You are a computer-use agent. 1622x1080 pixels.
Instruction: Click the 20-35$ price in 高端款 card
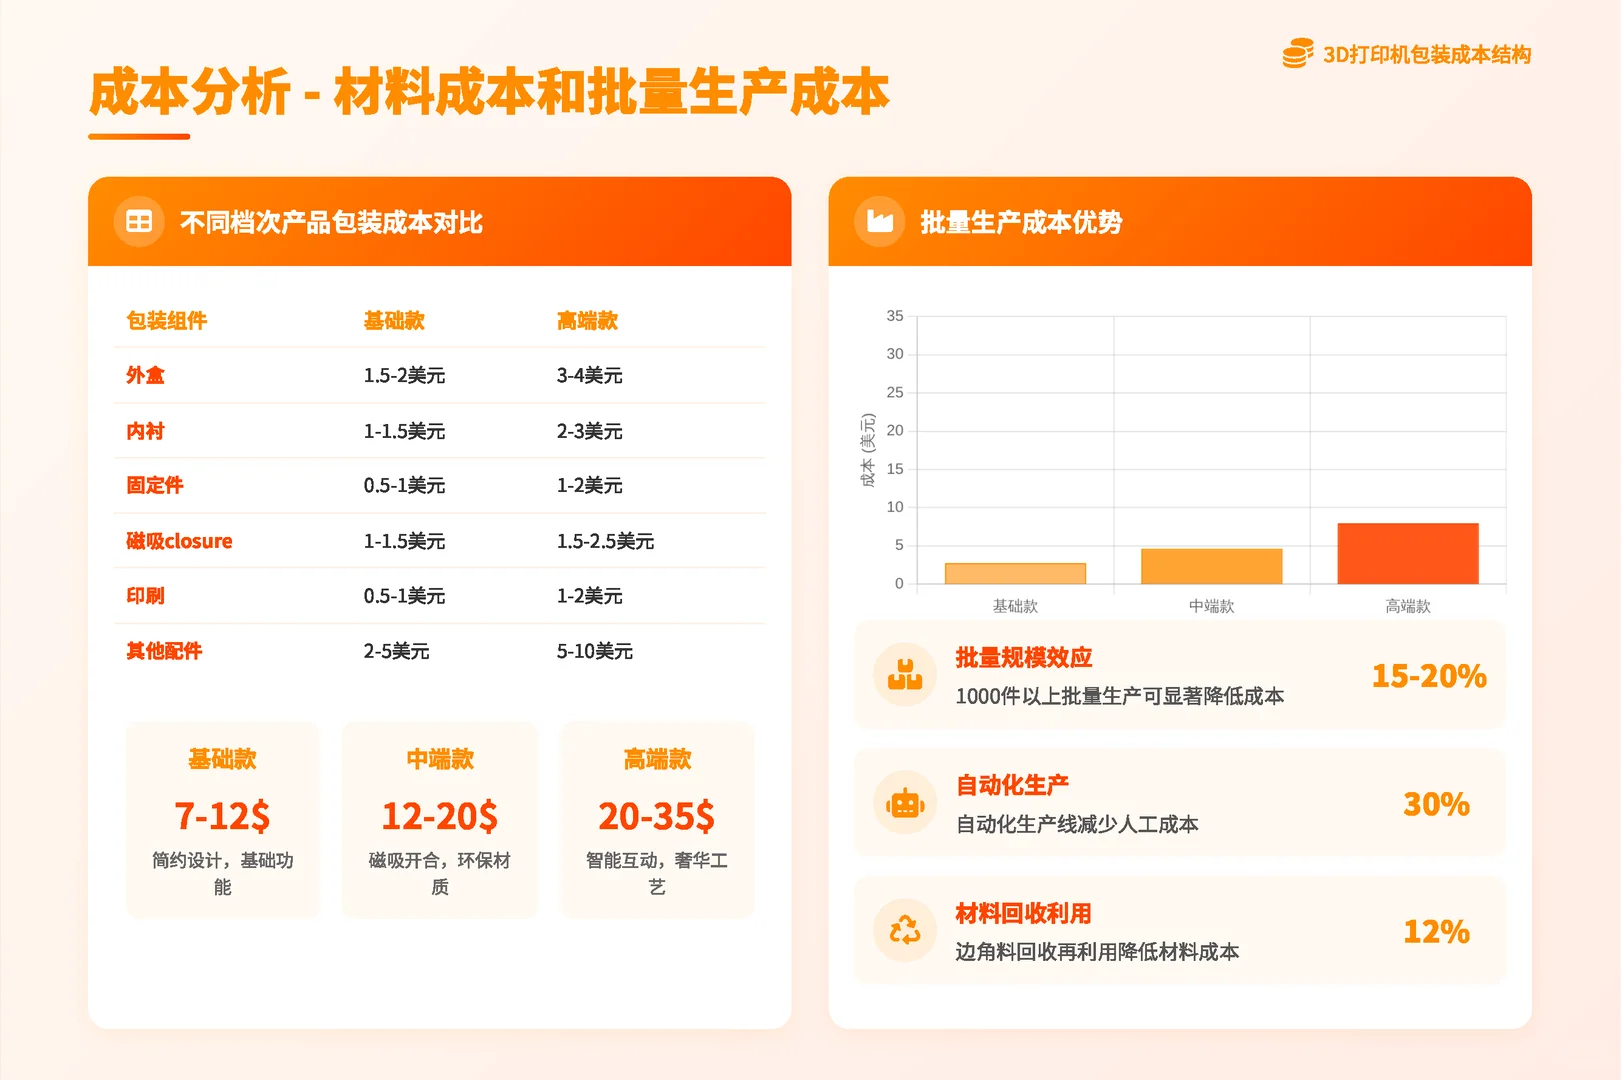[657, 817]
